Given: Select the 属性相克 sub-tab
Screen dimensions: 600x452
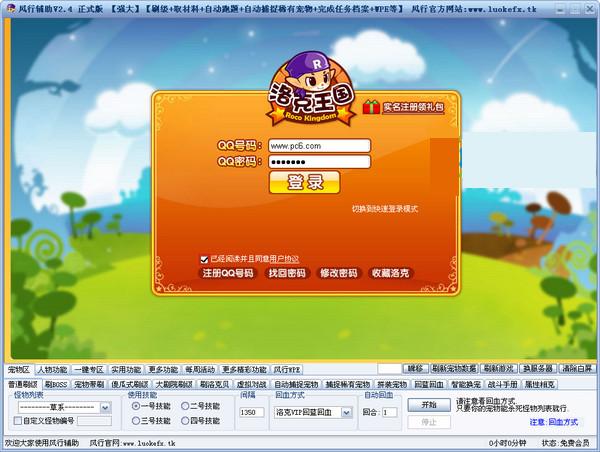Looking at the screenshot, I should click(x=540, y=385).
